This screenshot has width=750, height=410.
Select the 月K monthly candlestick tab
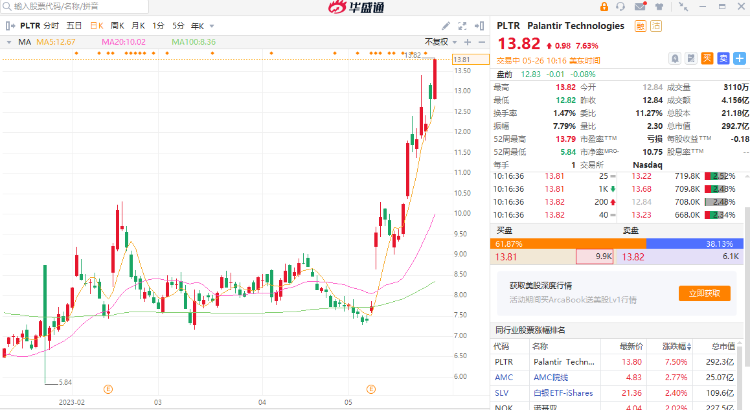[138, 26]
